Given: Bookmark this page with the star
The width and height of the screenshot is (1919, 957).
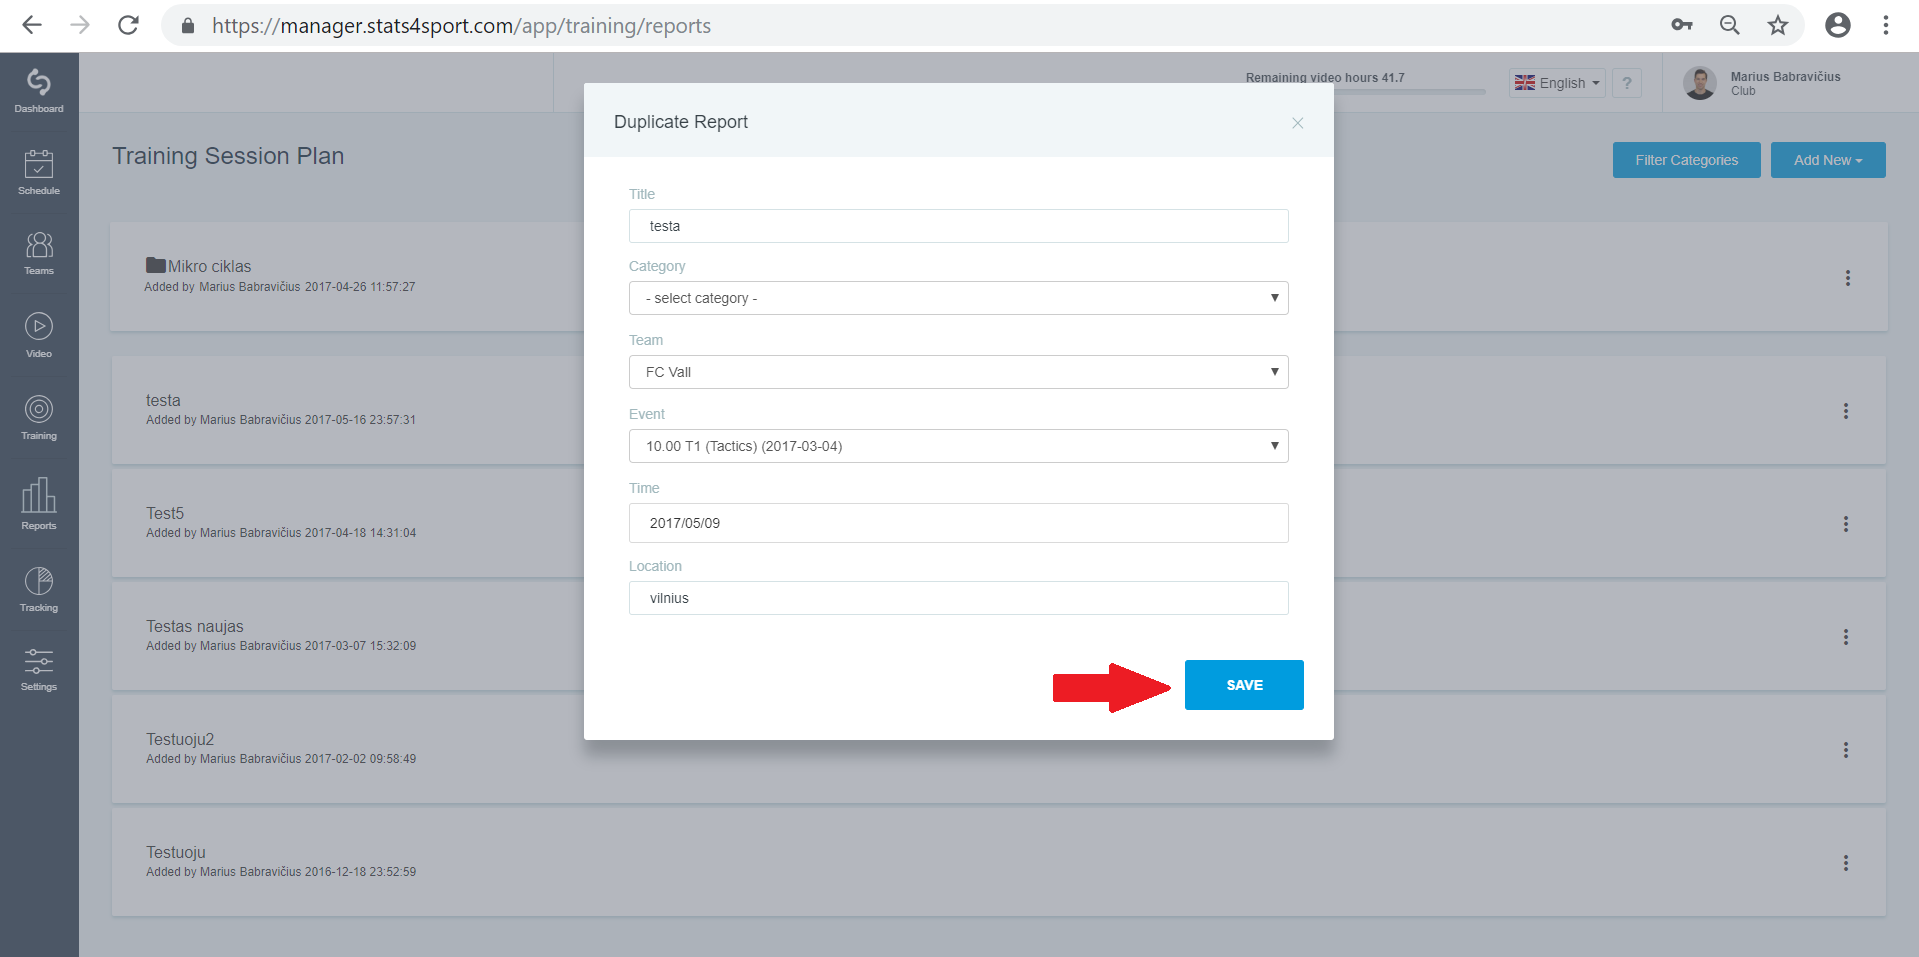Looking at the screenshot, I should point(1778,25).
